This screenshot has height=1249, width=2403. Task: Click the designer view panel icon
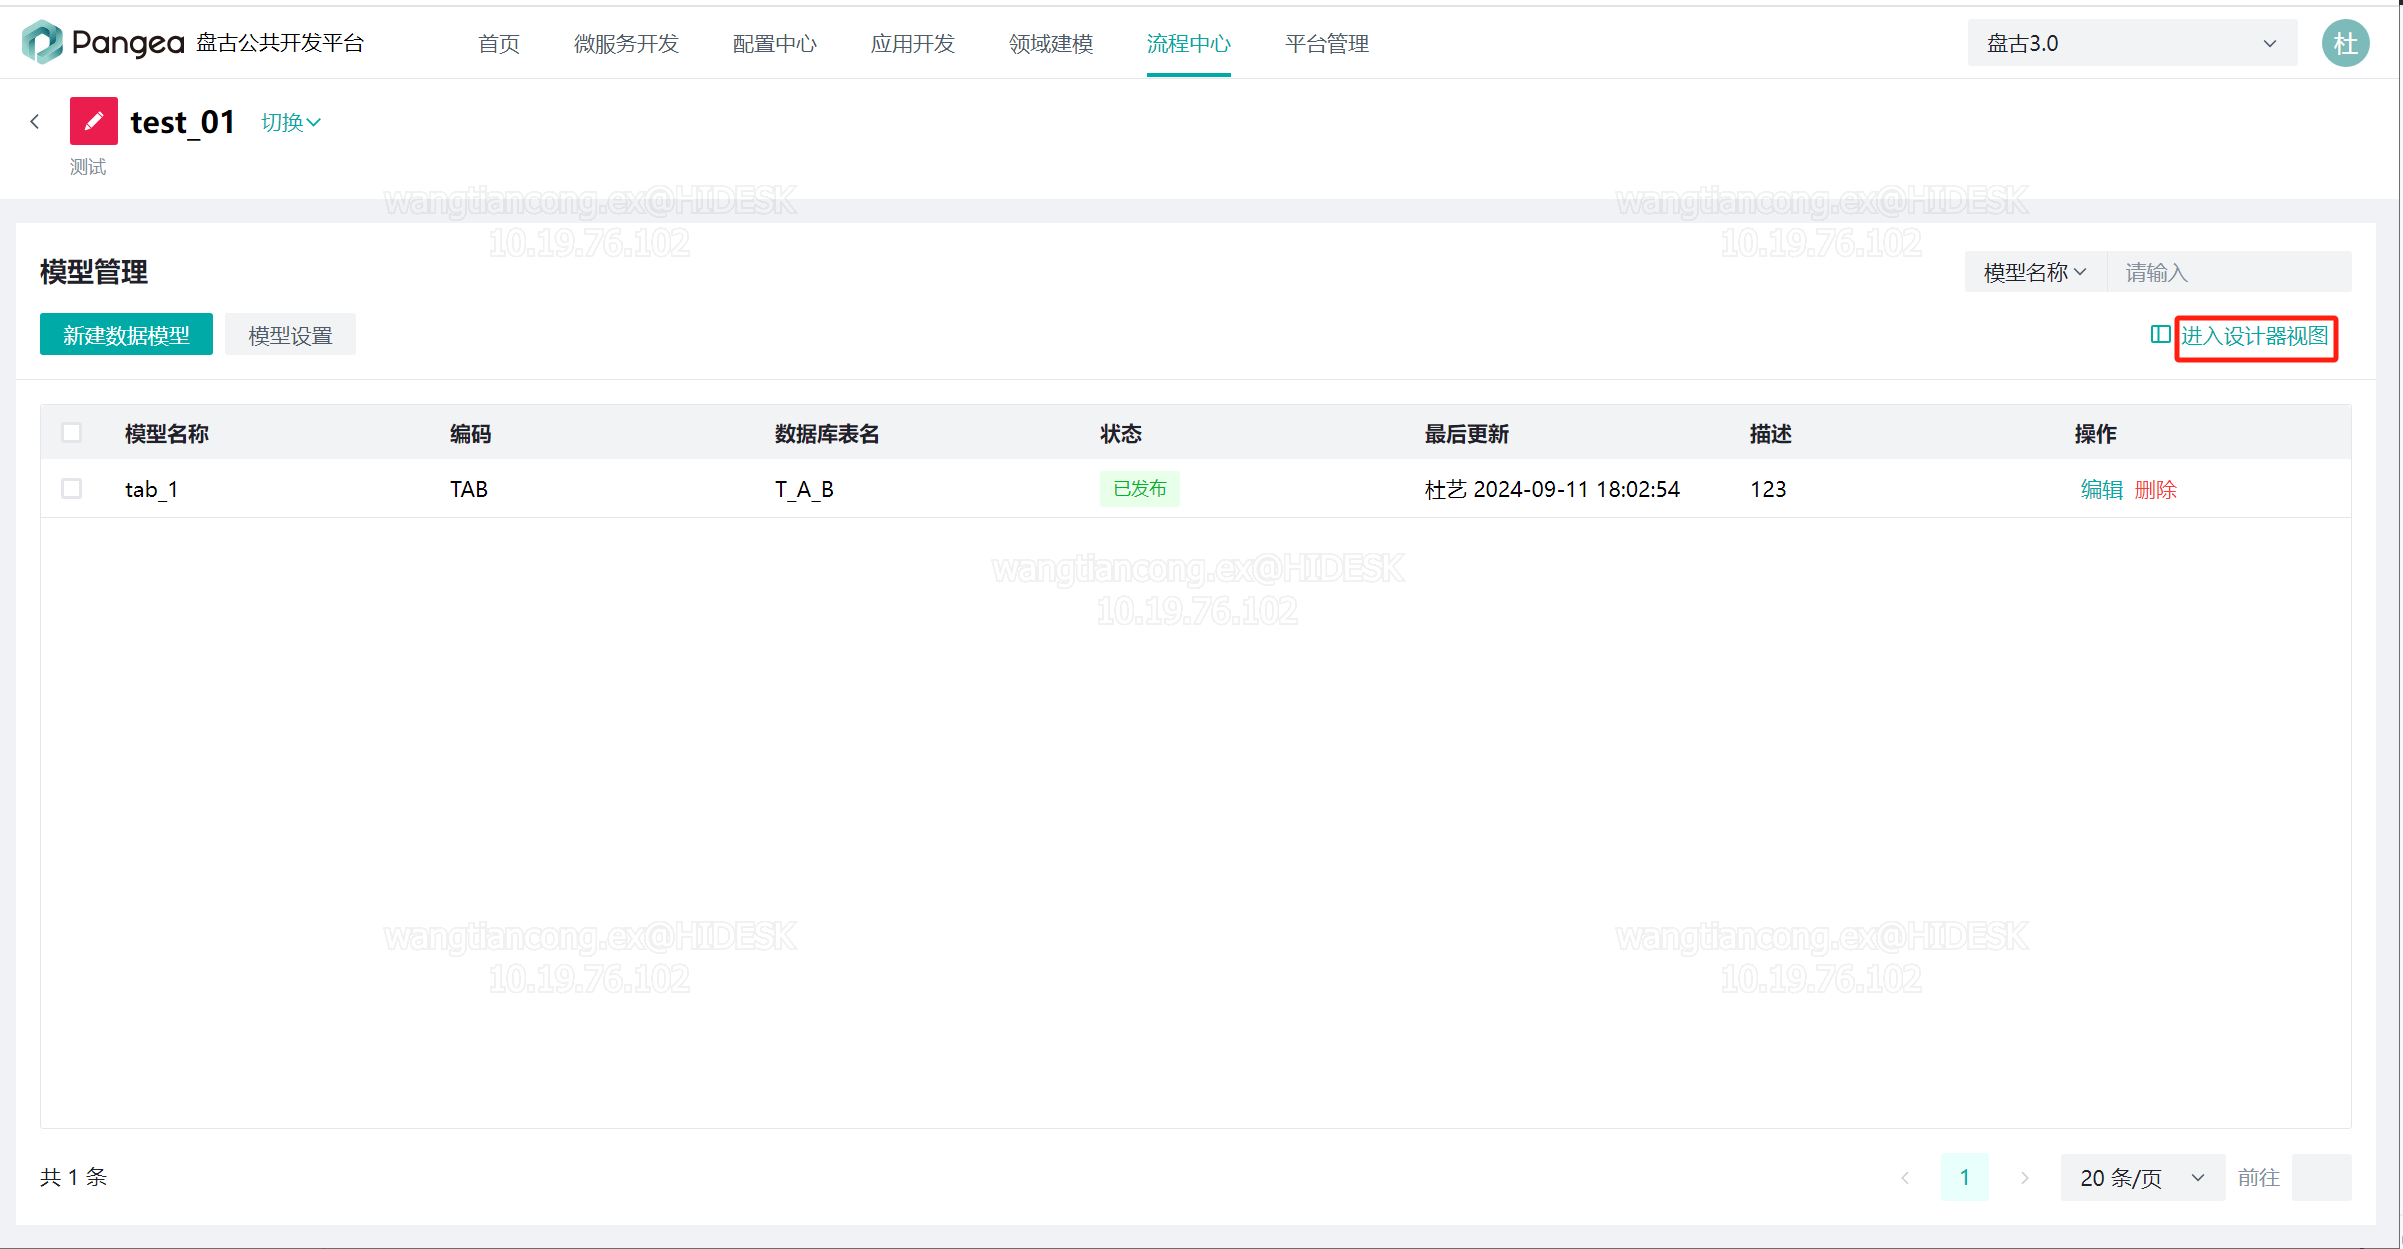2160,335
